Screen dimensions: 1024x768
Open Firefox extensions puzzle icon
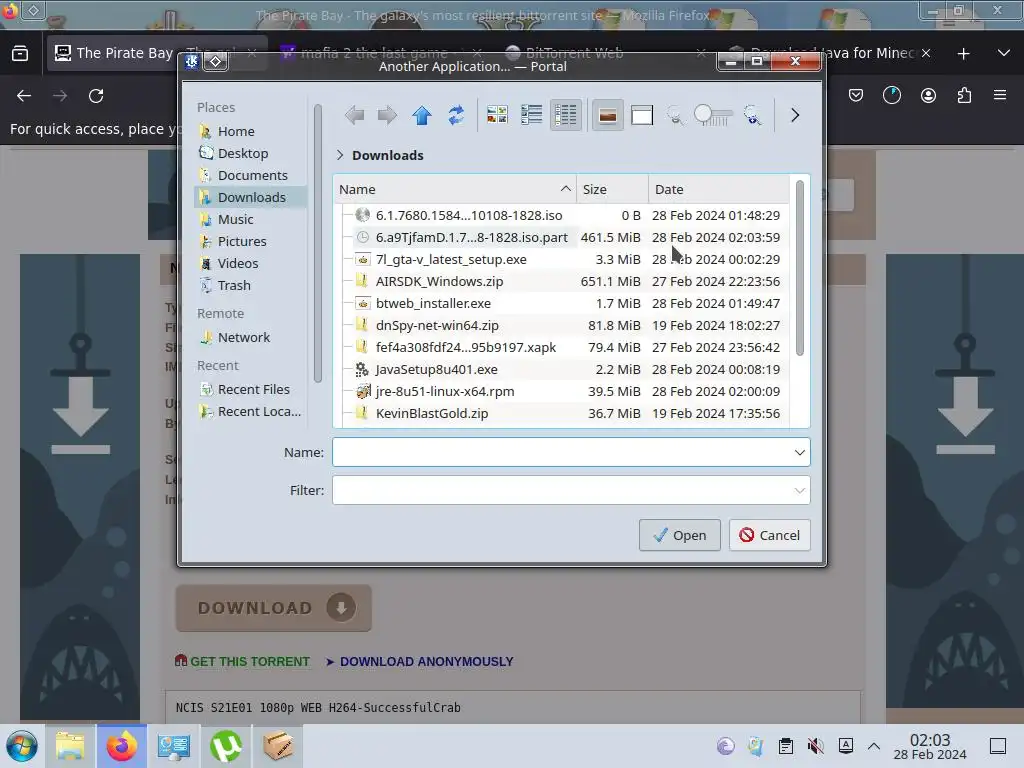click(x=964, y=96)
